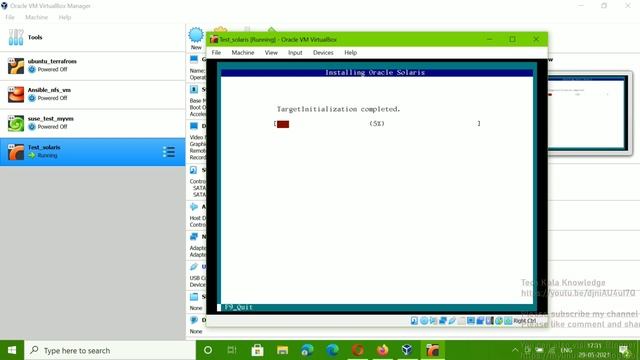Open Machine menu in VirtualBox Manager window

36,17
